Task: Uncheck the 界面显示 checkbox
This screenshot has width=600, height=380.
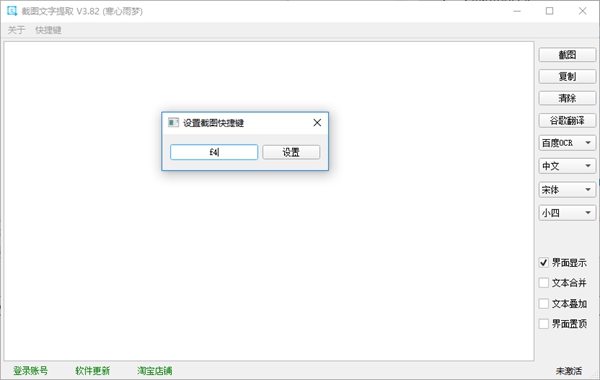Action: coord(543,263)
